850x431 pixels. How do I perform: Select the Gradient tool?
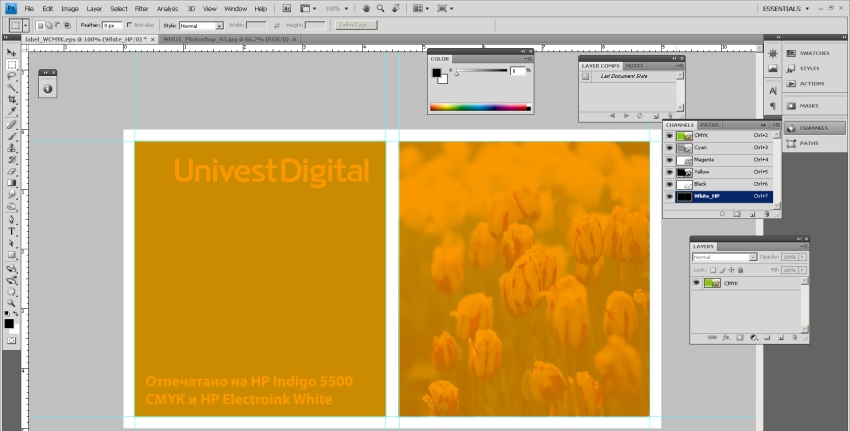(x=11, y=183)
